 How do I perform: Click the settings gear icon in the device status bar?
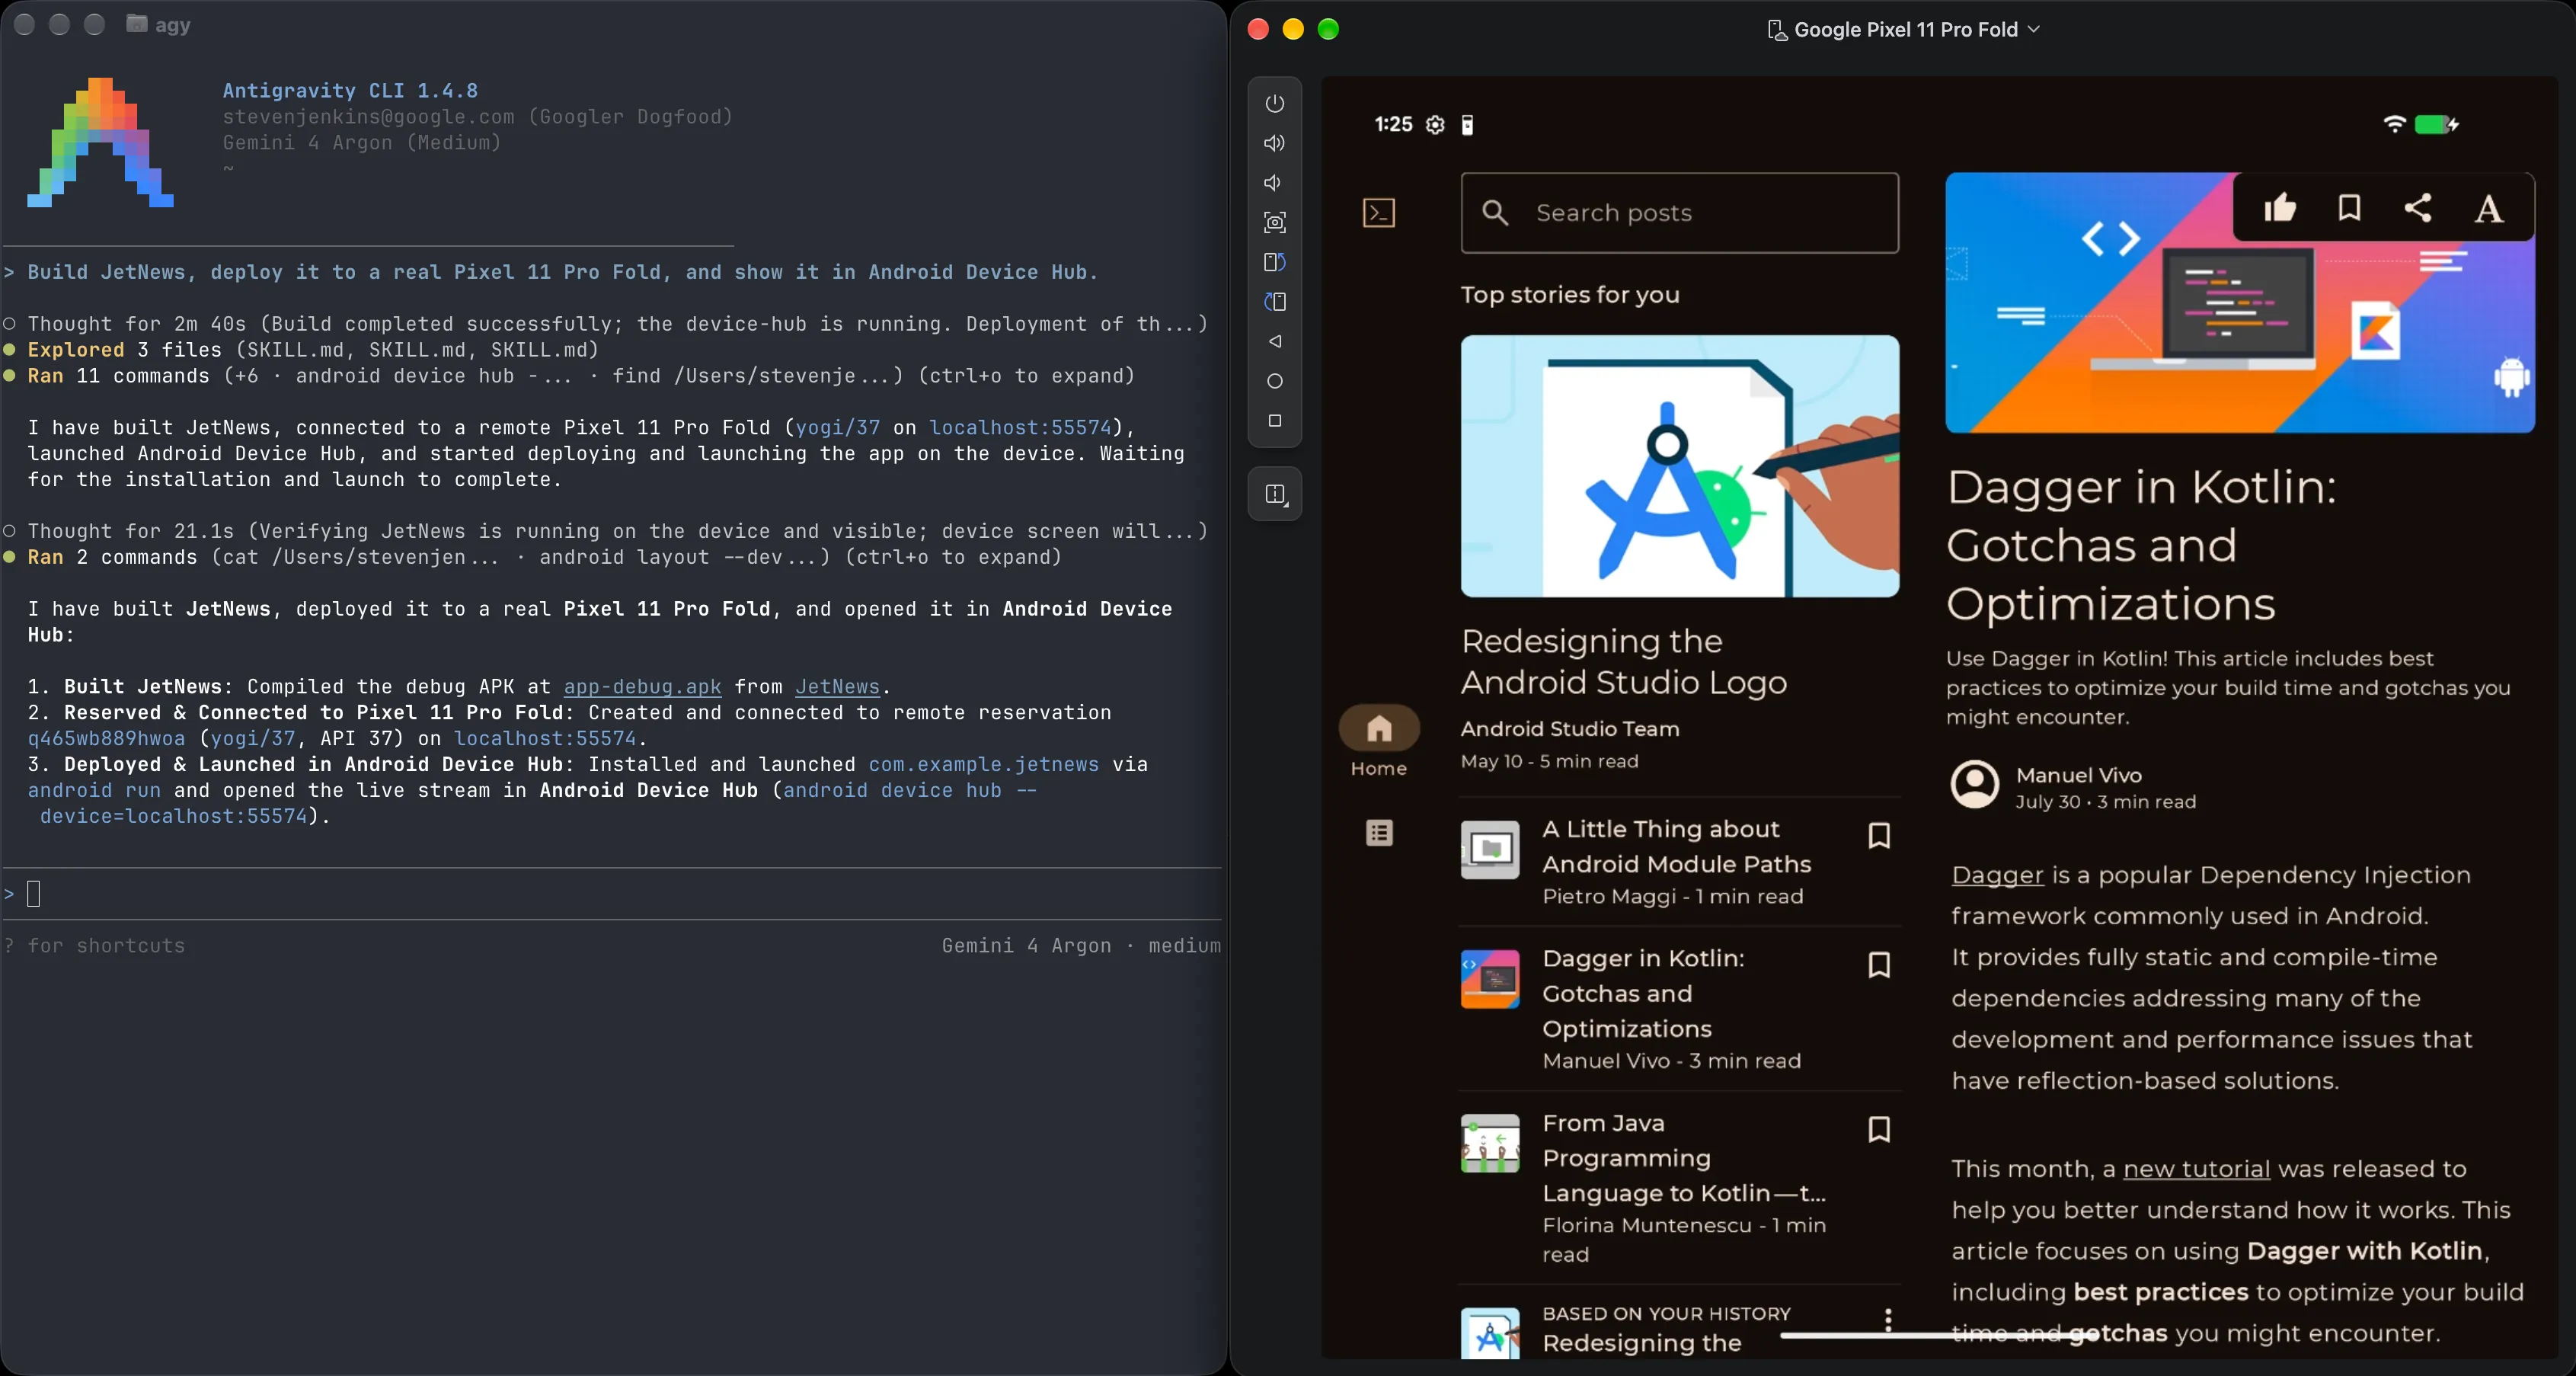point(1435,124)
